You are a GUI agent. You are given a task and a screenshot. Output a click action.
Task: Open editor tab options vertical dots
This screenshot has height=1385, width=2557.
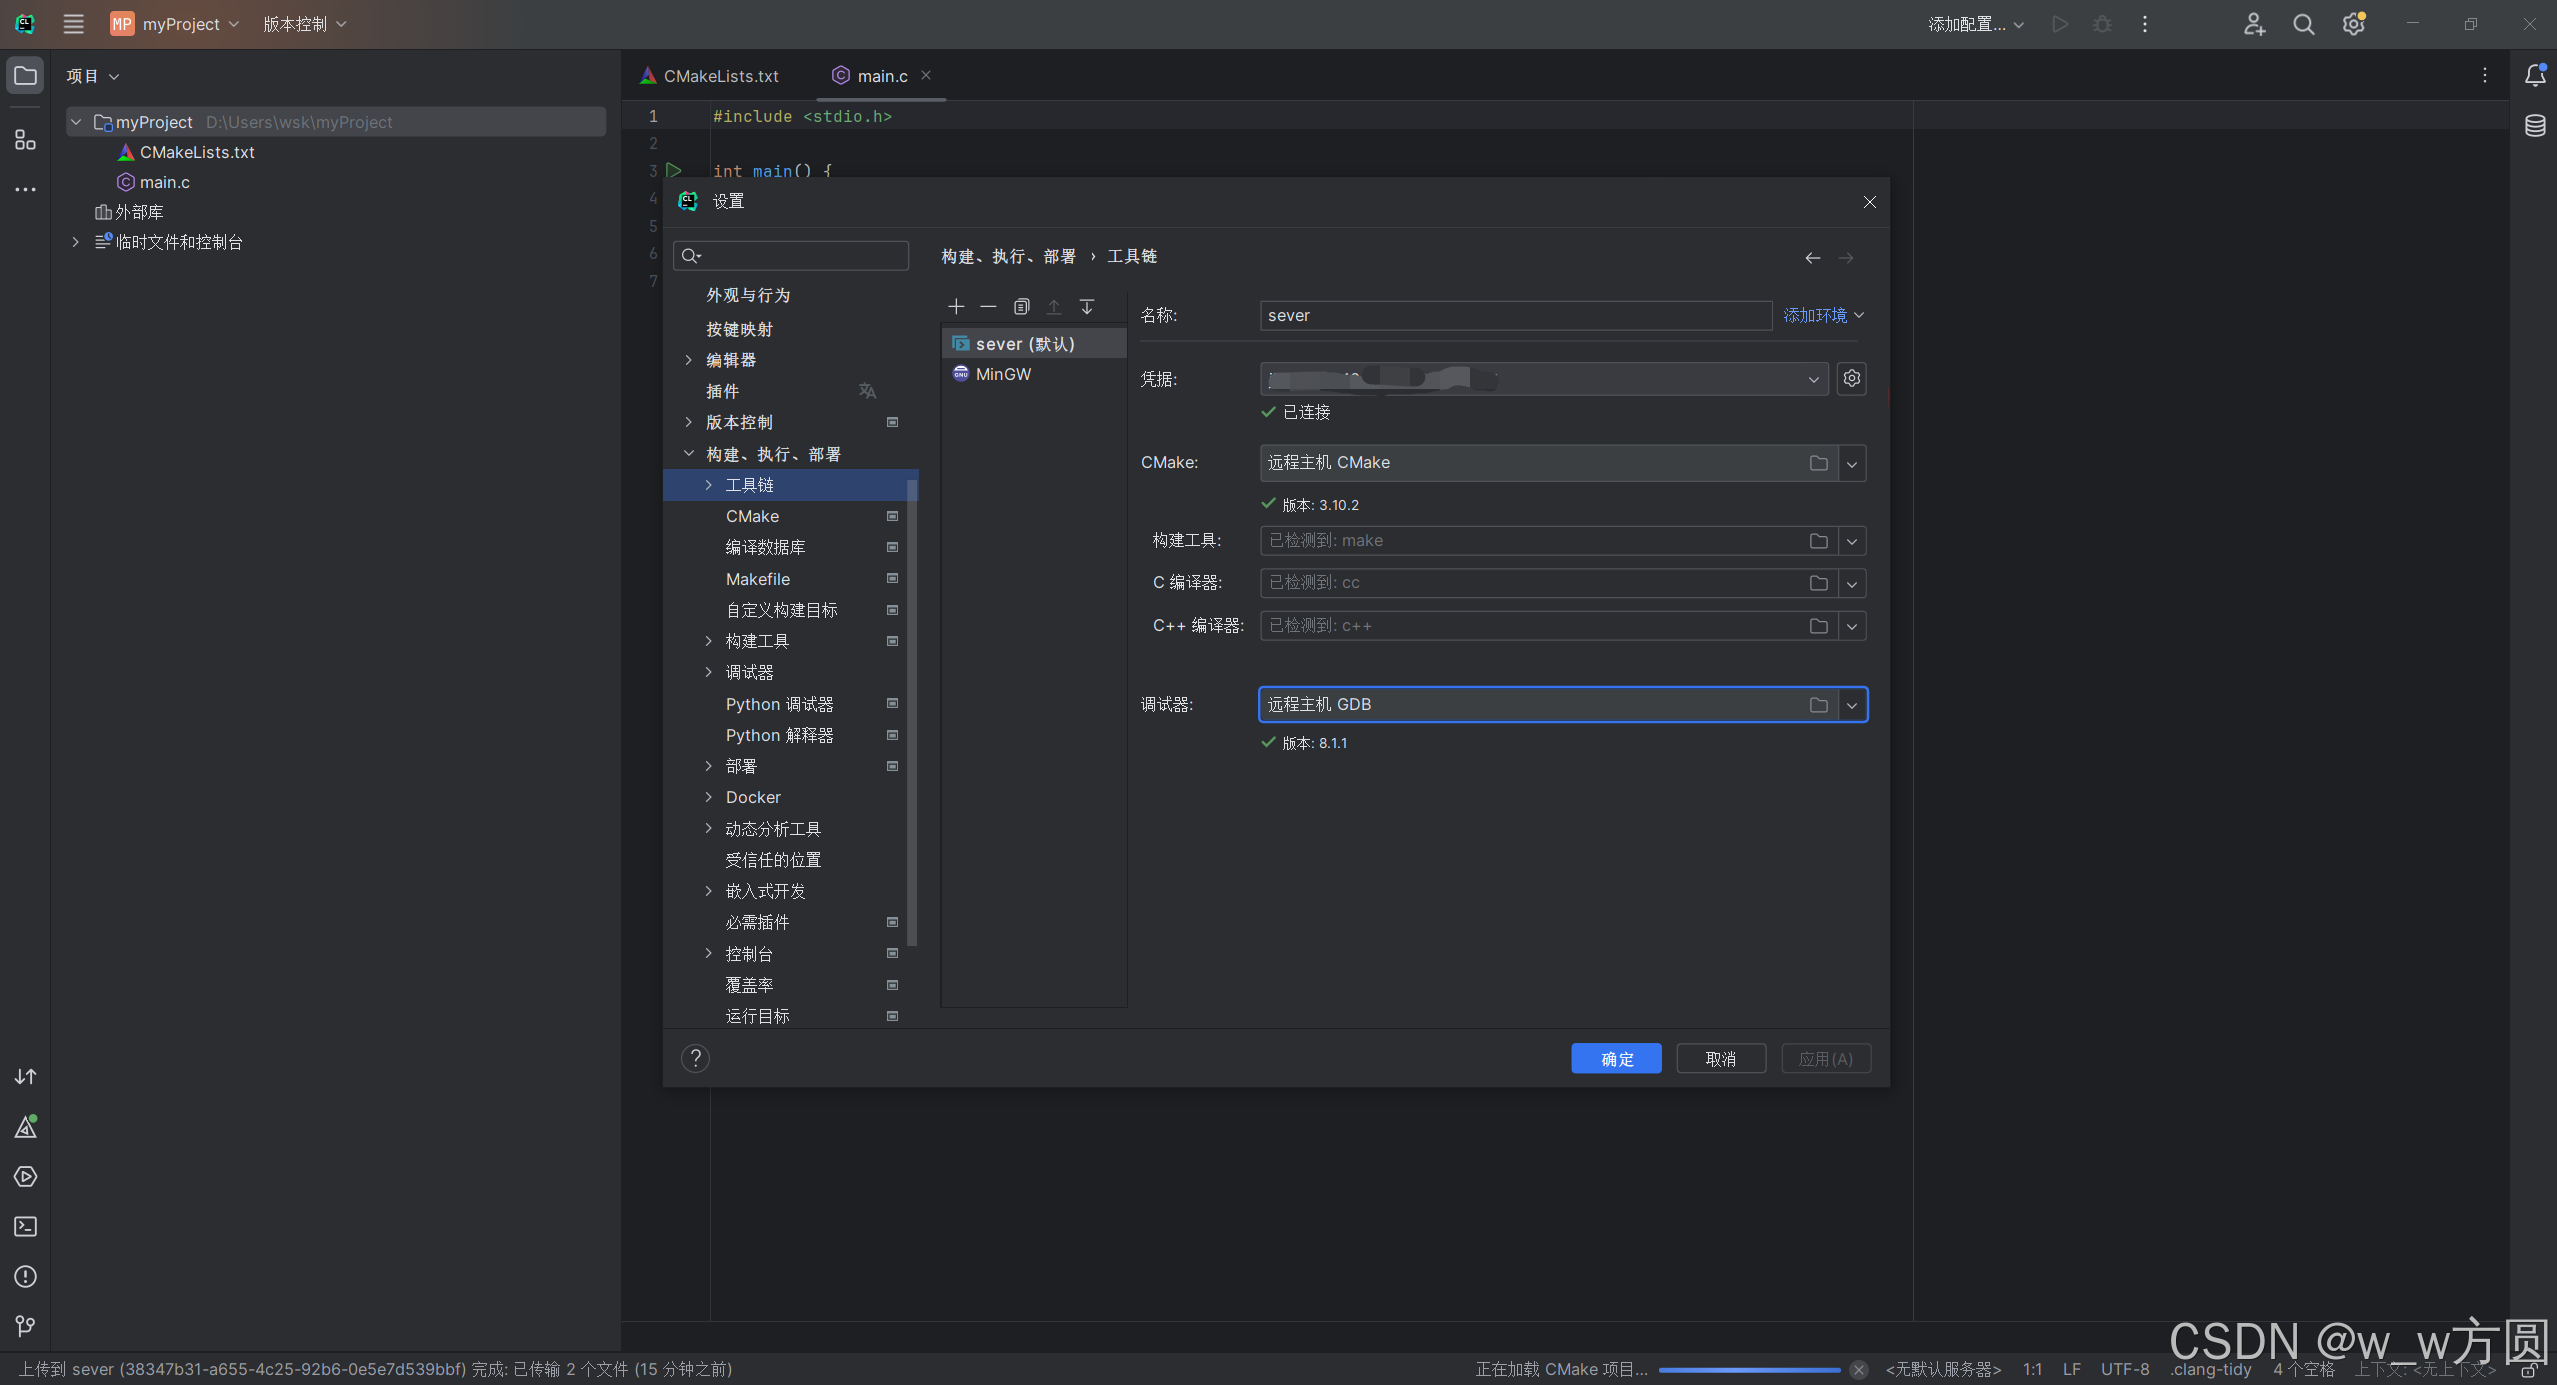click(2485, 76)
